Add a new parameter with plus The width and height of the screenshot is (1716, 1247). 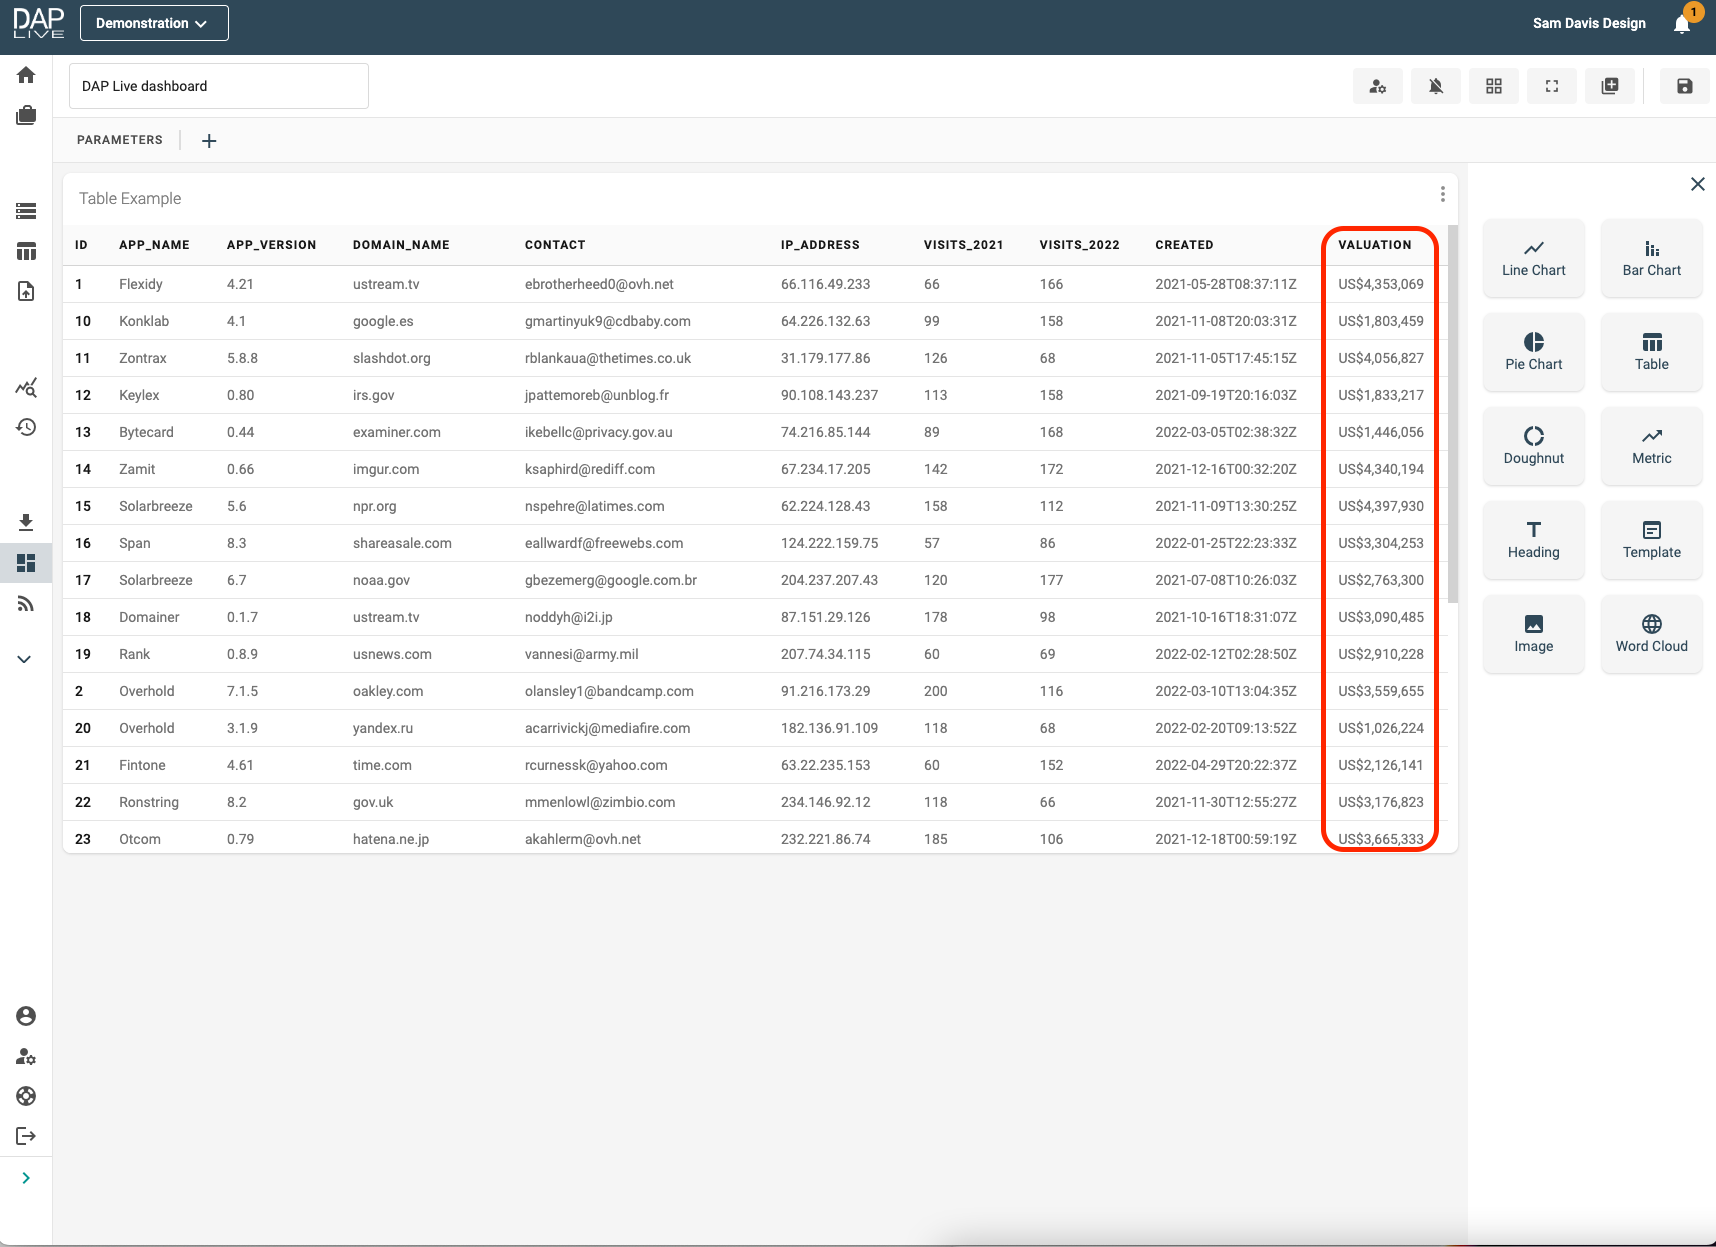click(209, 141)
